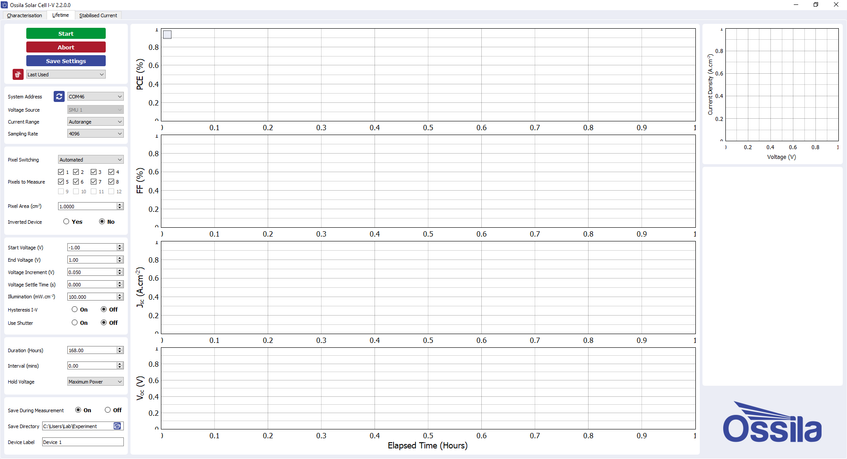Click the Device Label input field
Image resolution: width=847 pixels, height=459 pixels.
(82, 441)
